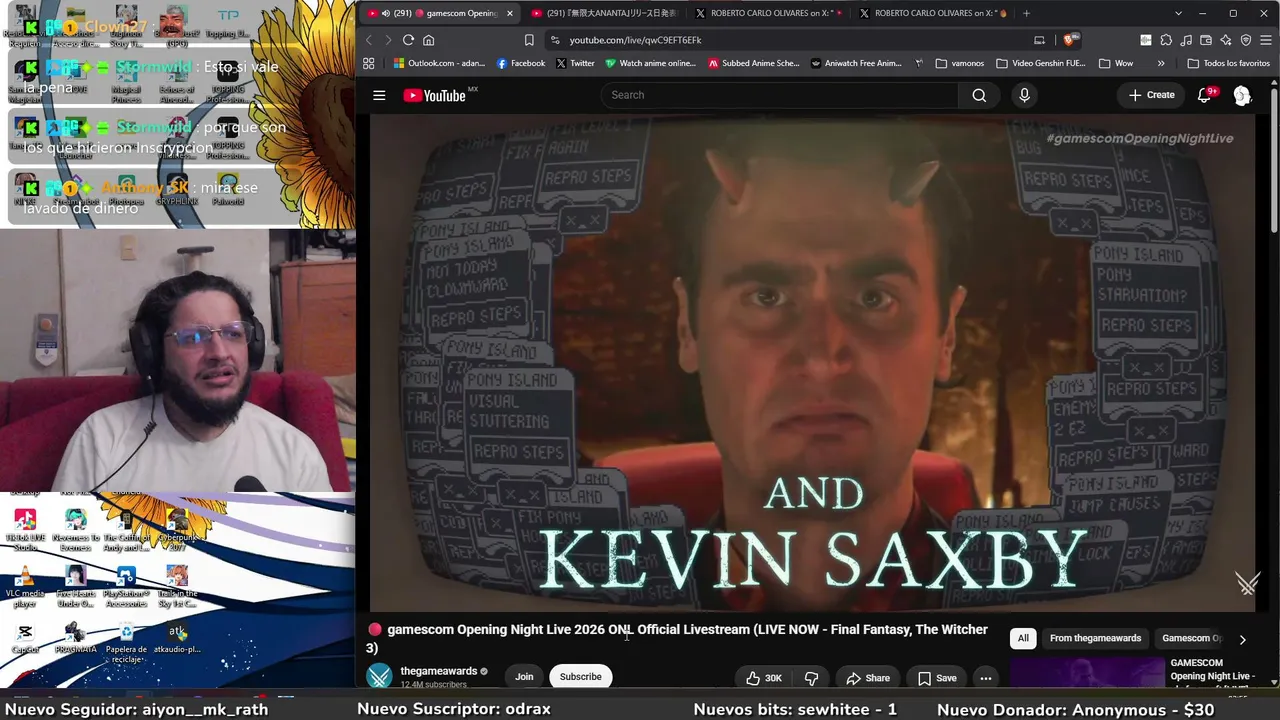Open the browser tab search dropdown
Screen dimensions: 1280x720
point(1178,13)
